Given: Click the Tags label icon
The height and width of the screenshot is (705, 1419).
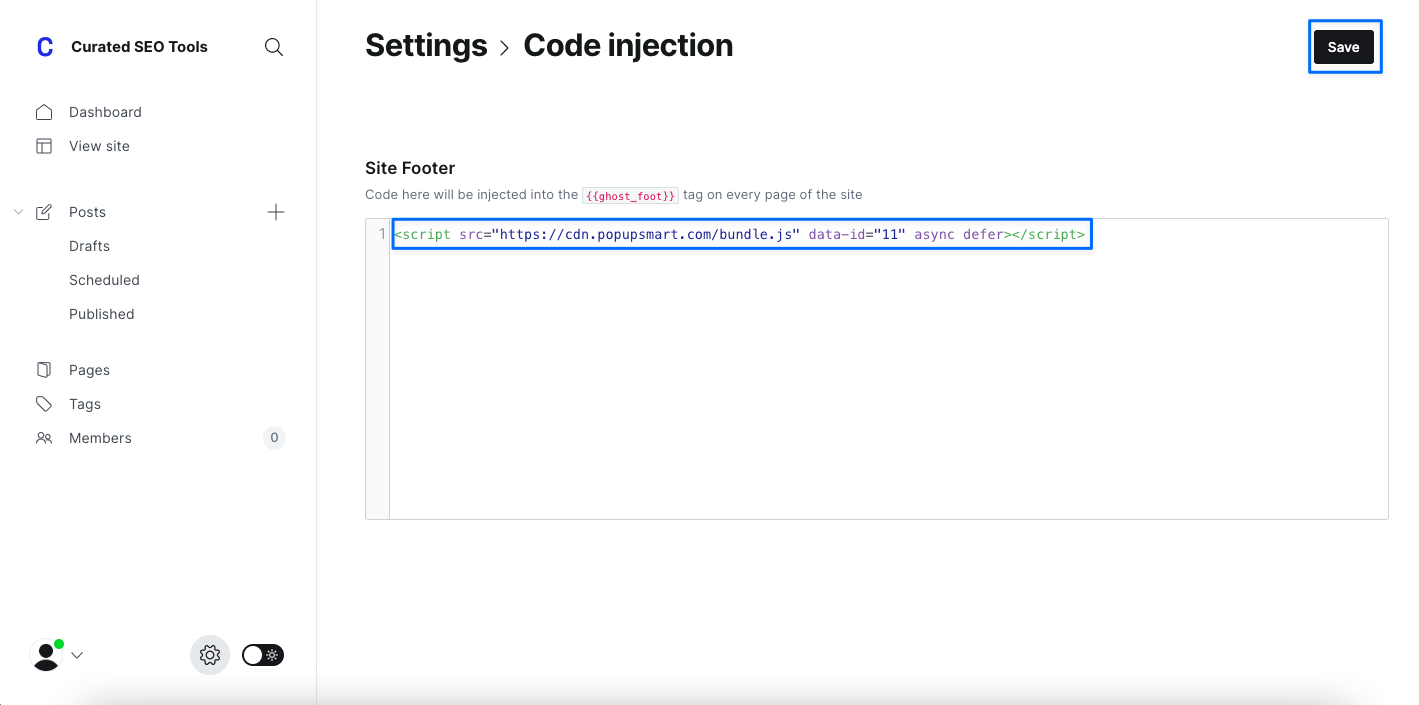Looking at the screenshot, I should coord(44,404).
